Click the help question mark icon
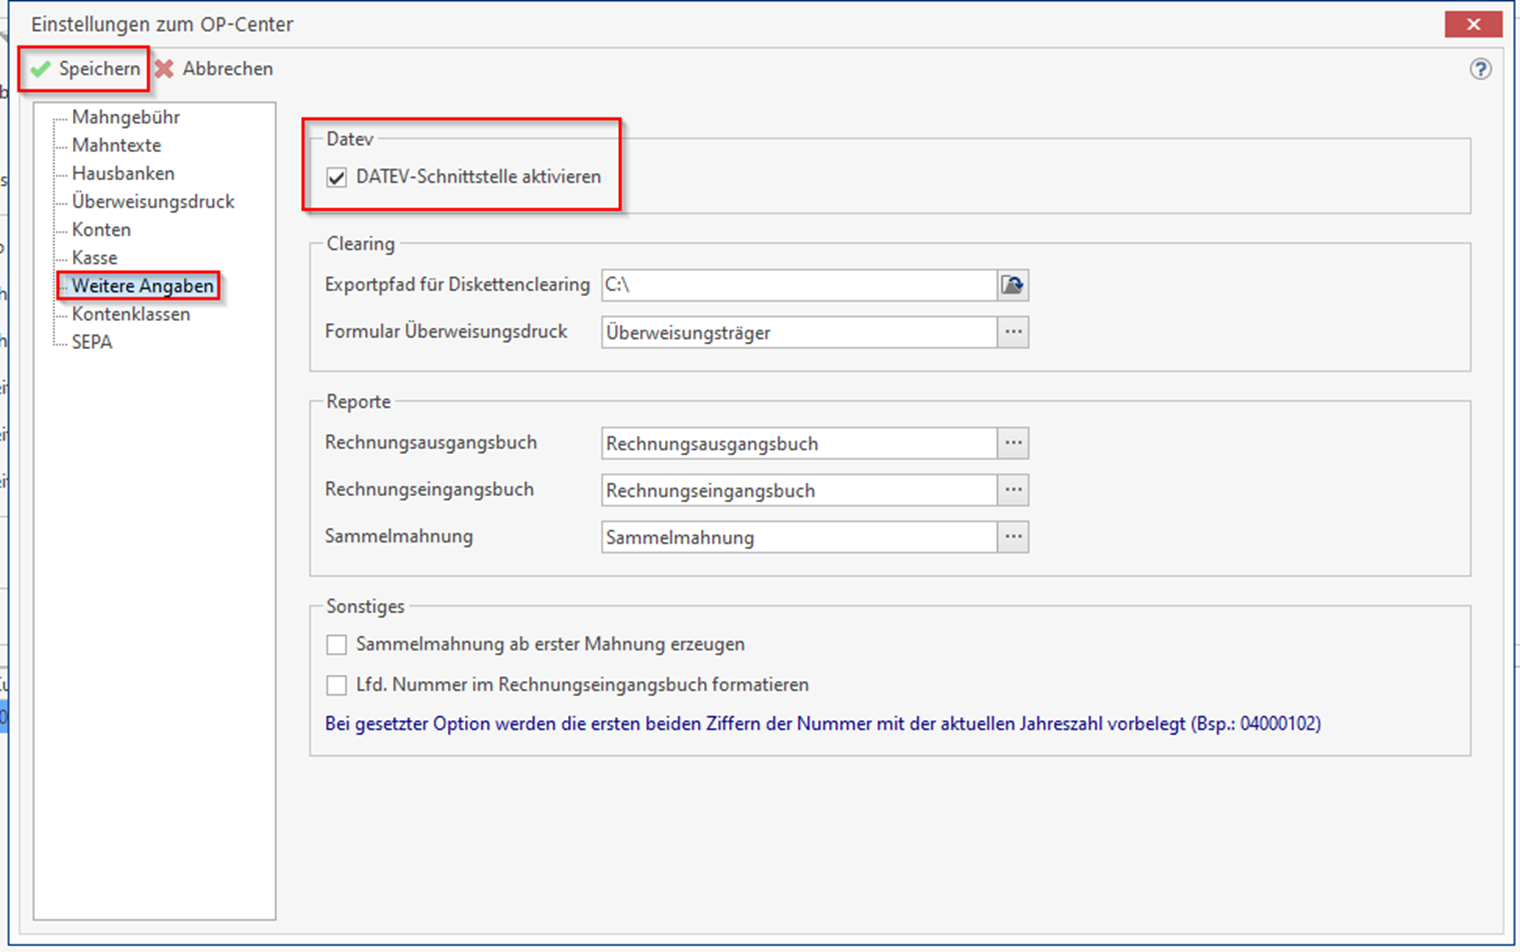The width and height of the screenshot is (1520, 952). point(1480,69)
